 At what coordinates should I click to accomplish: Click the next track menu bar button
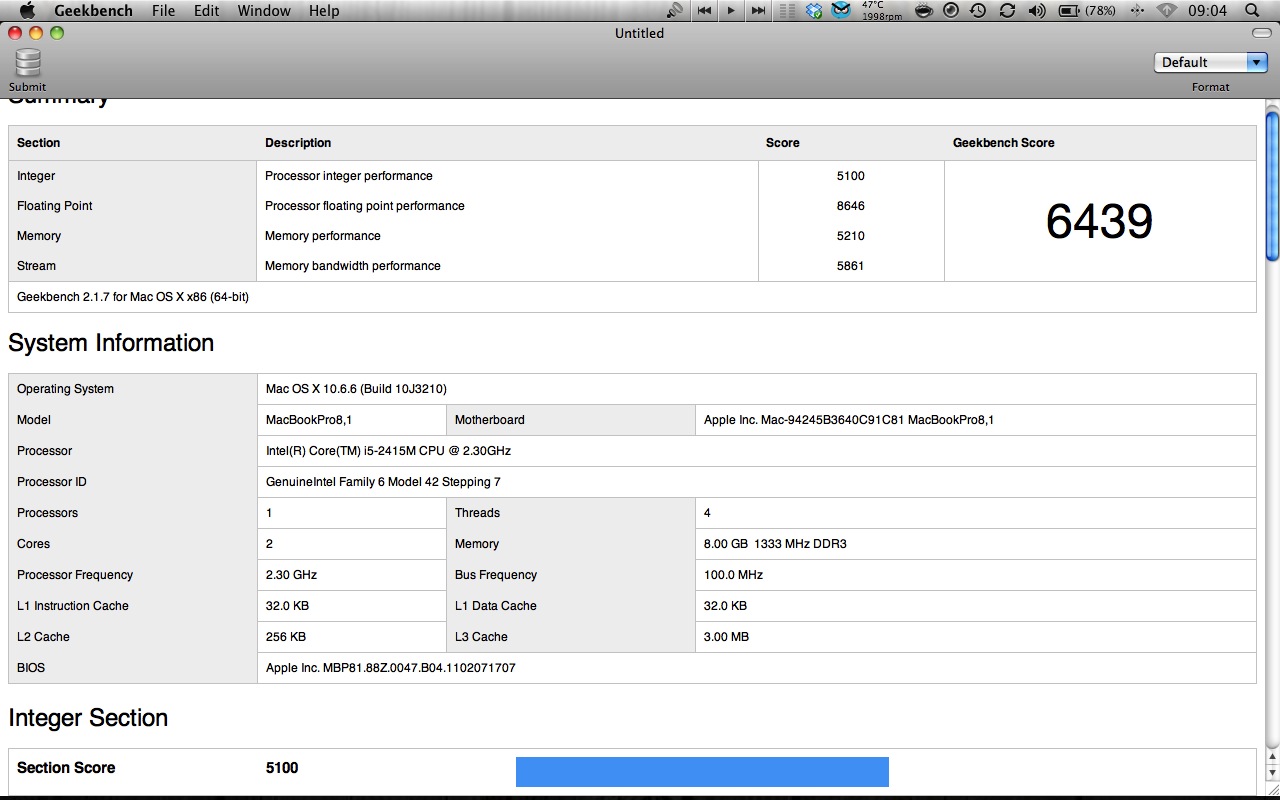(x=759, y=10)
